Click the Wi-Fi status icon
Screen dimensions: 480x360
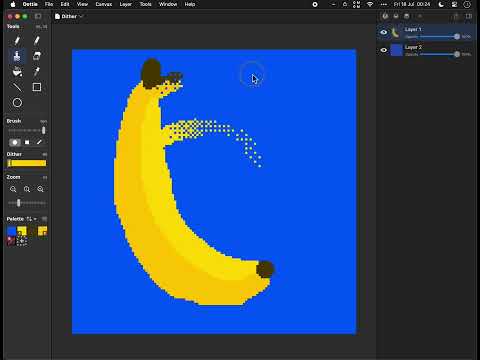point(370,4)
